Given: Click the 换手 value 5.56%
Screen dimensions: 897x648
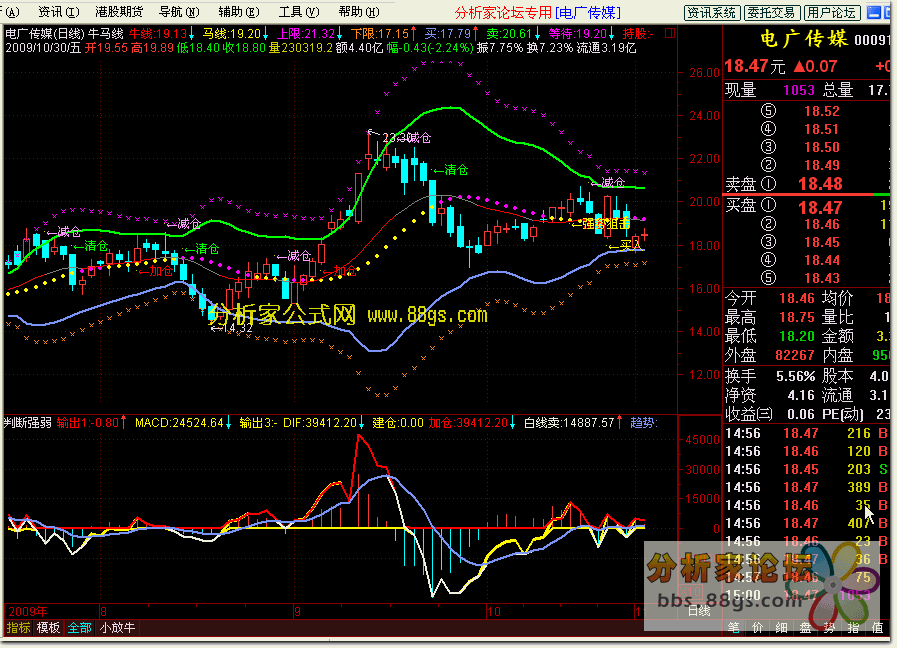Looking at the screenshot, I should pos(795,376).
